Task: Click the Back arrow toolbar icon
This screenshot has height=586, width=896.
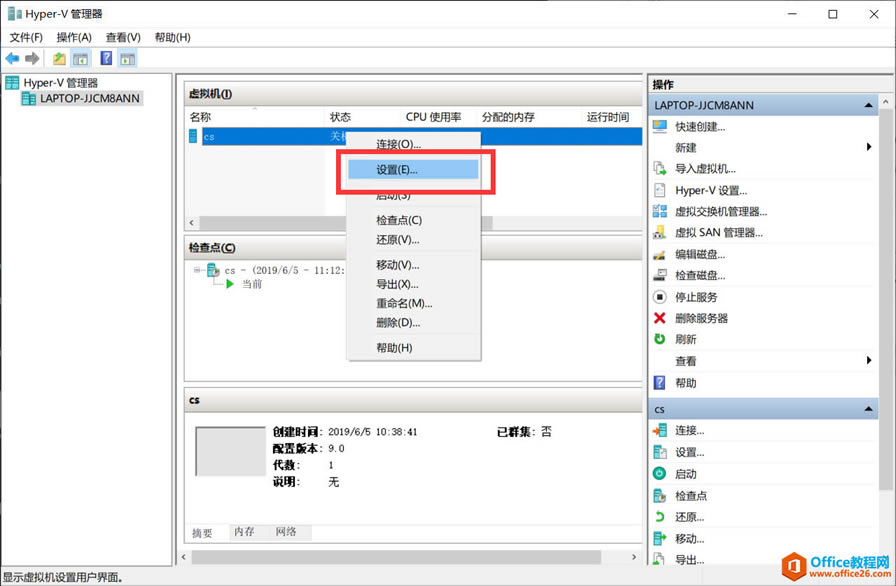Action: pos(12,58)
